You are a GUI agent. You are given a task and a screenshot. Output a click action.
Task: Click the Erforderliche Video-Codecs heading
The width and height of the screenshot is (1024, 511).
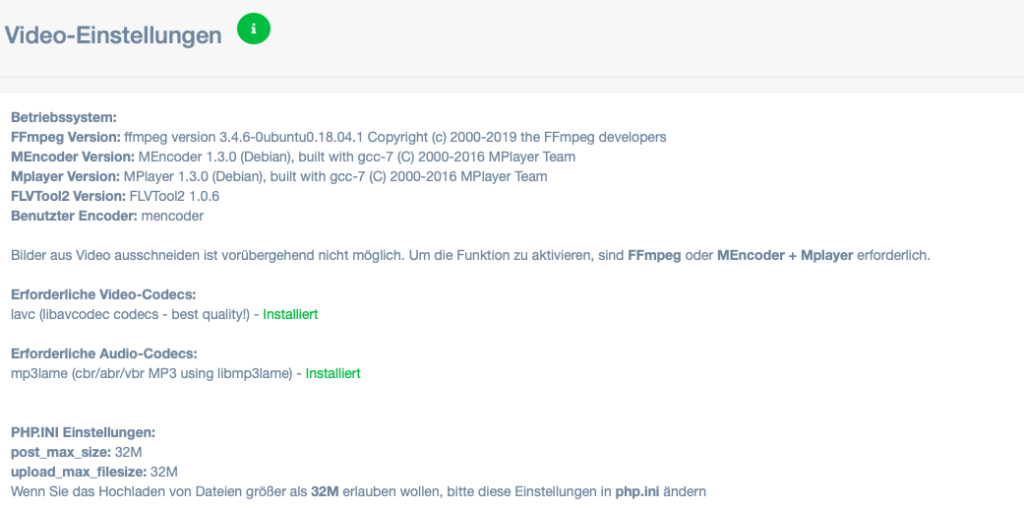104,294
